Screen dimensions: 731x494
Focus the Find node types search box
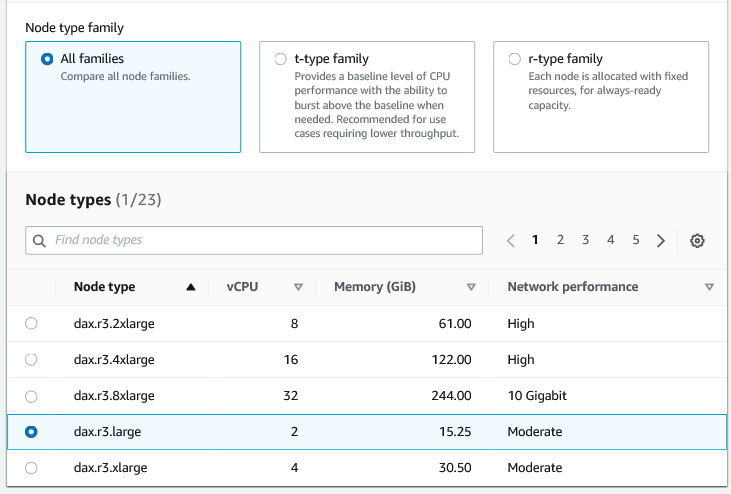point(265,240)
